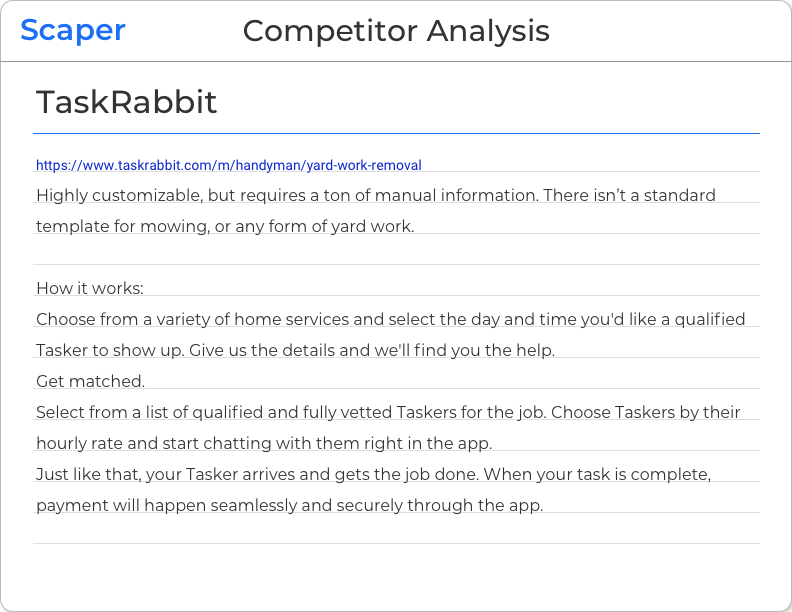Click the line starting "Highly customizable"
The height and width of the screenshot is (612, 792).
coord(375,195)
